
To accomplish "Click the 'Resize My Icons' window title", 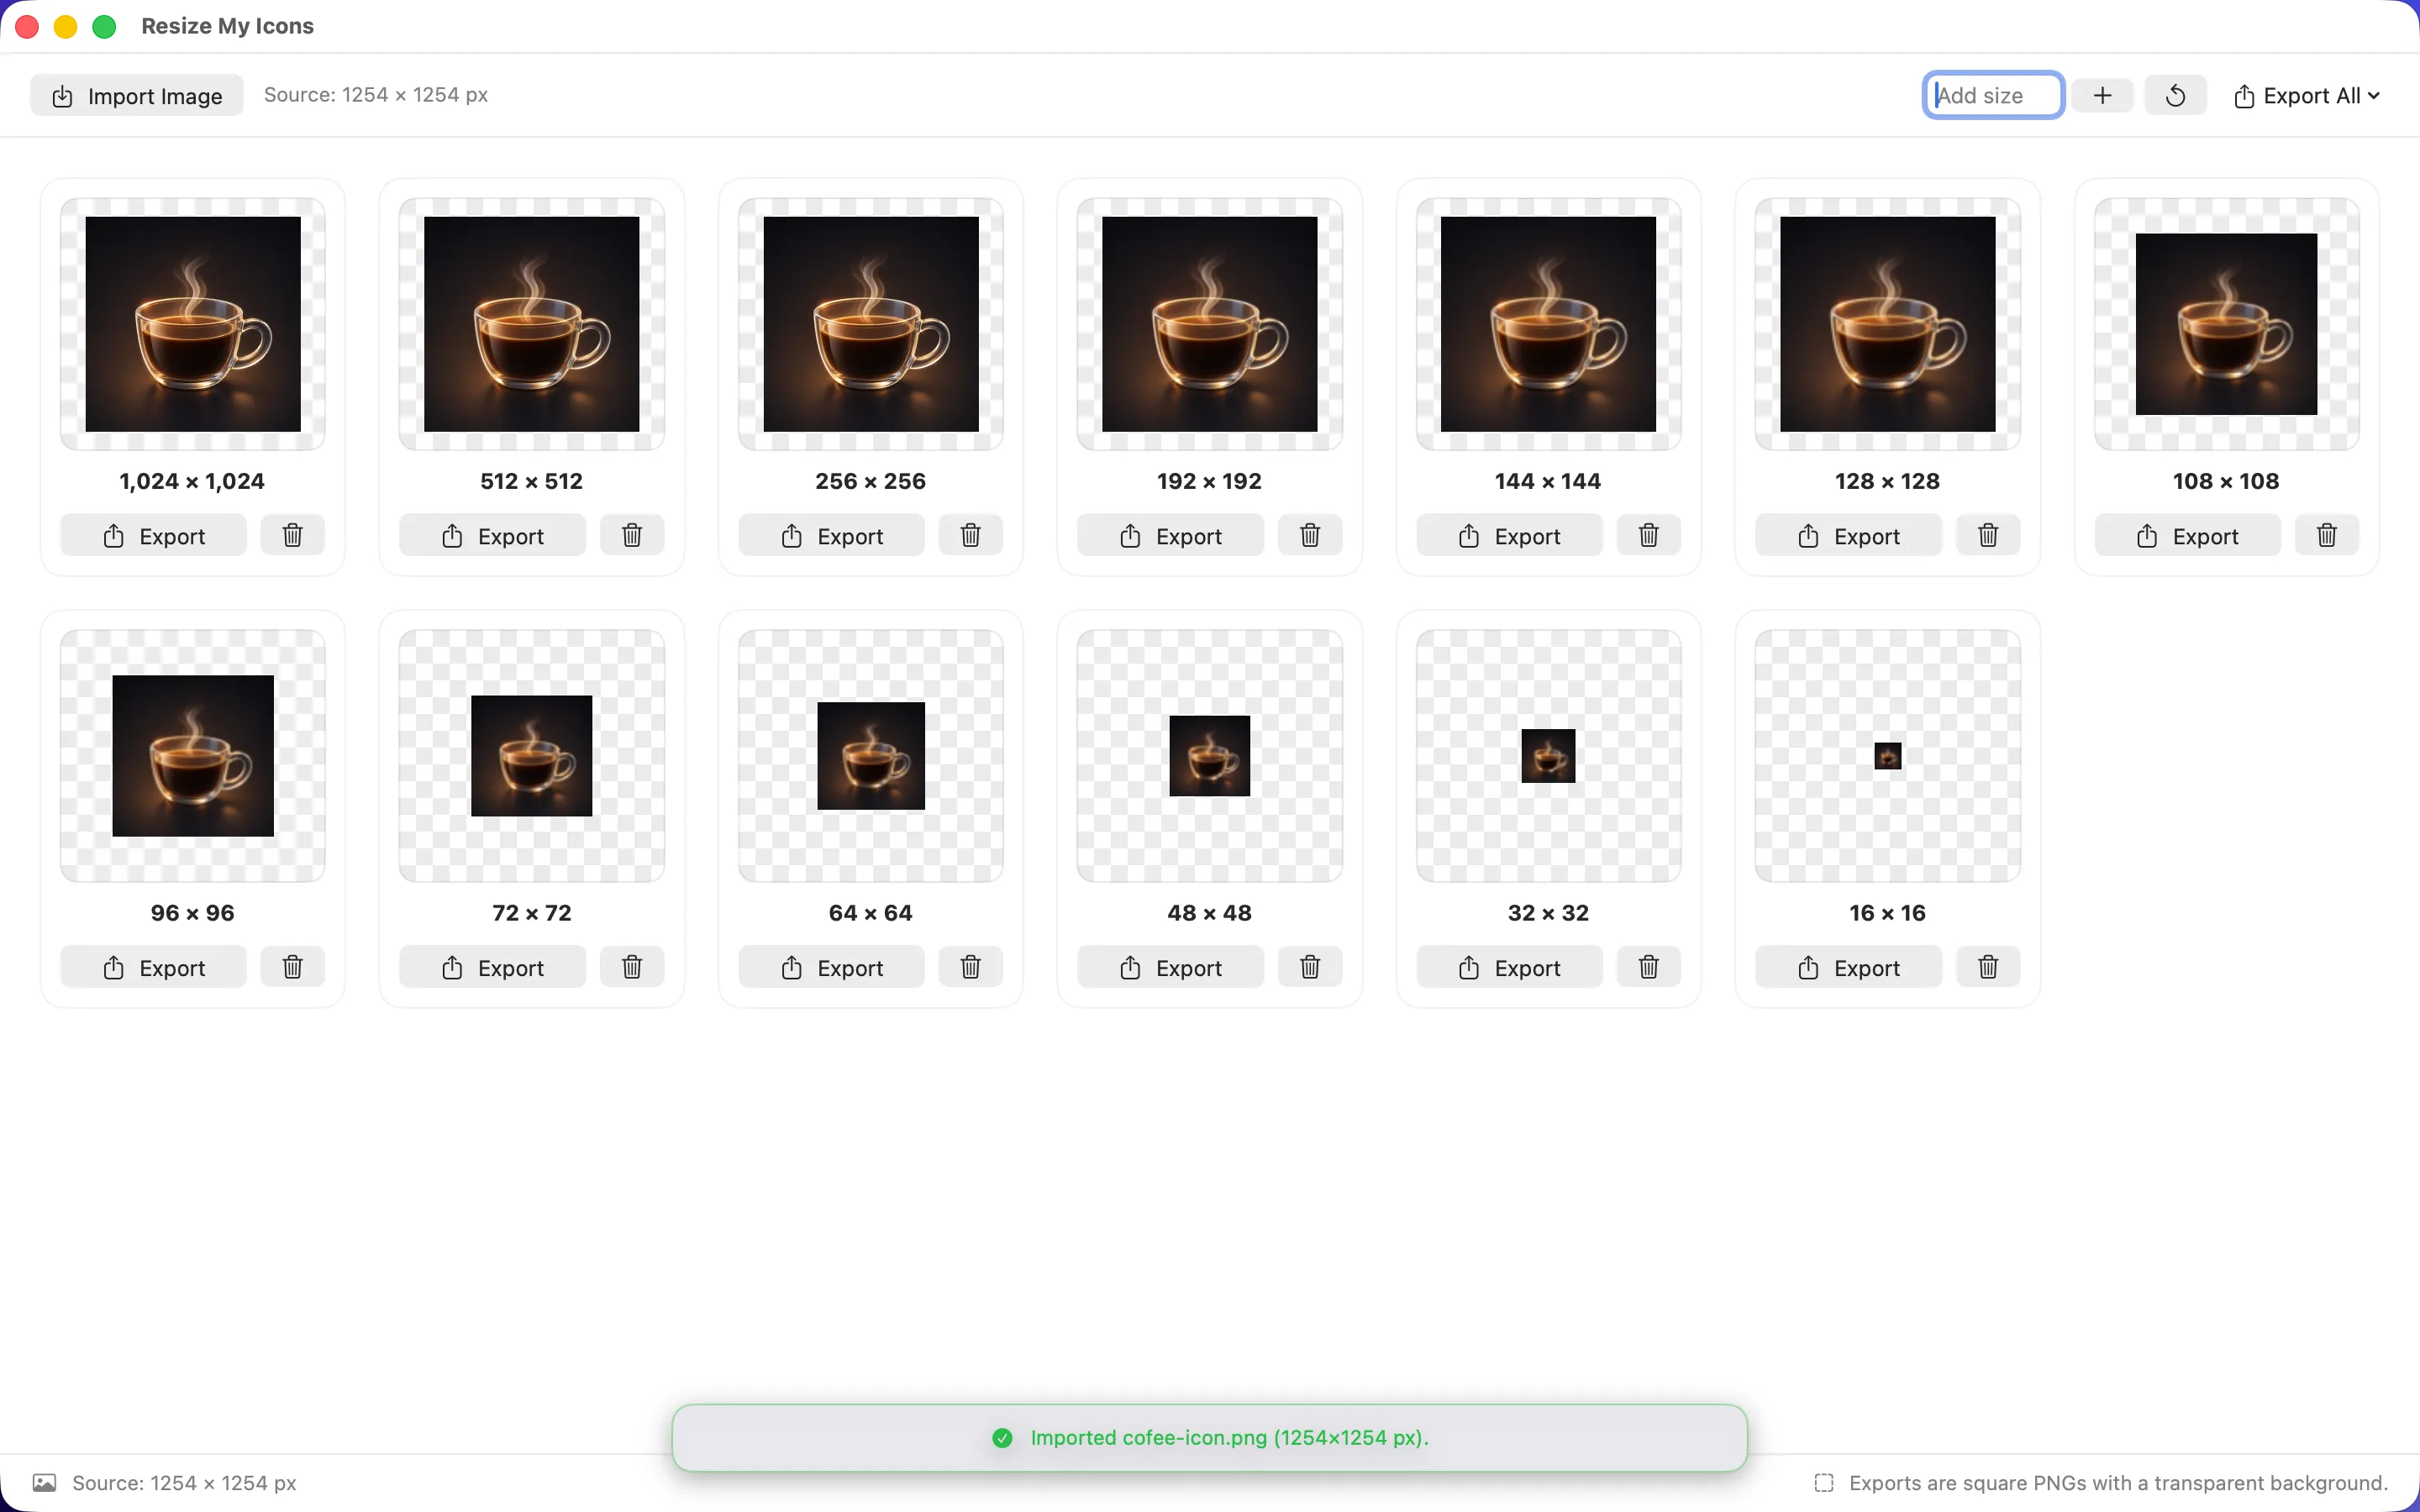I will click(228, 26).
